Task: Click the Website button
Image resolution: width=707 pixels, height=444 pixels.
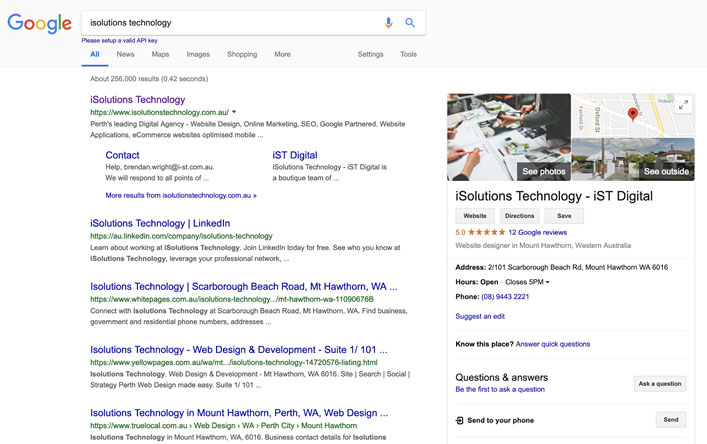Action: 475,216
